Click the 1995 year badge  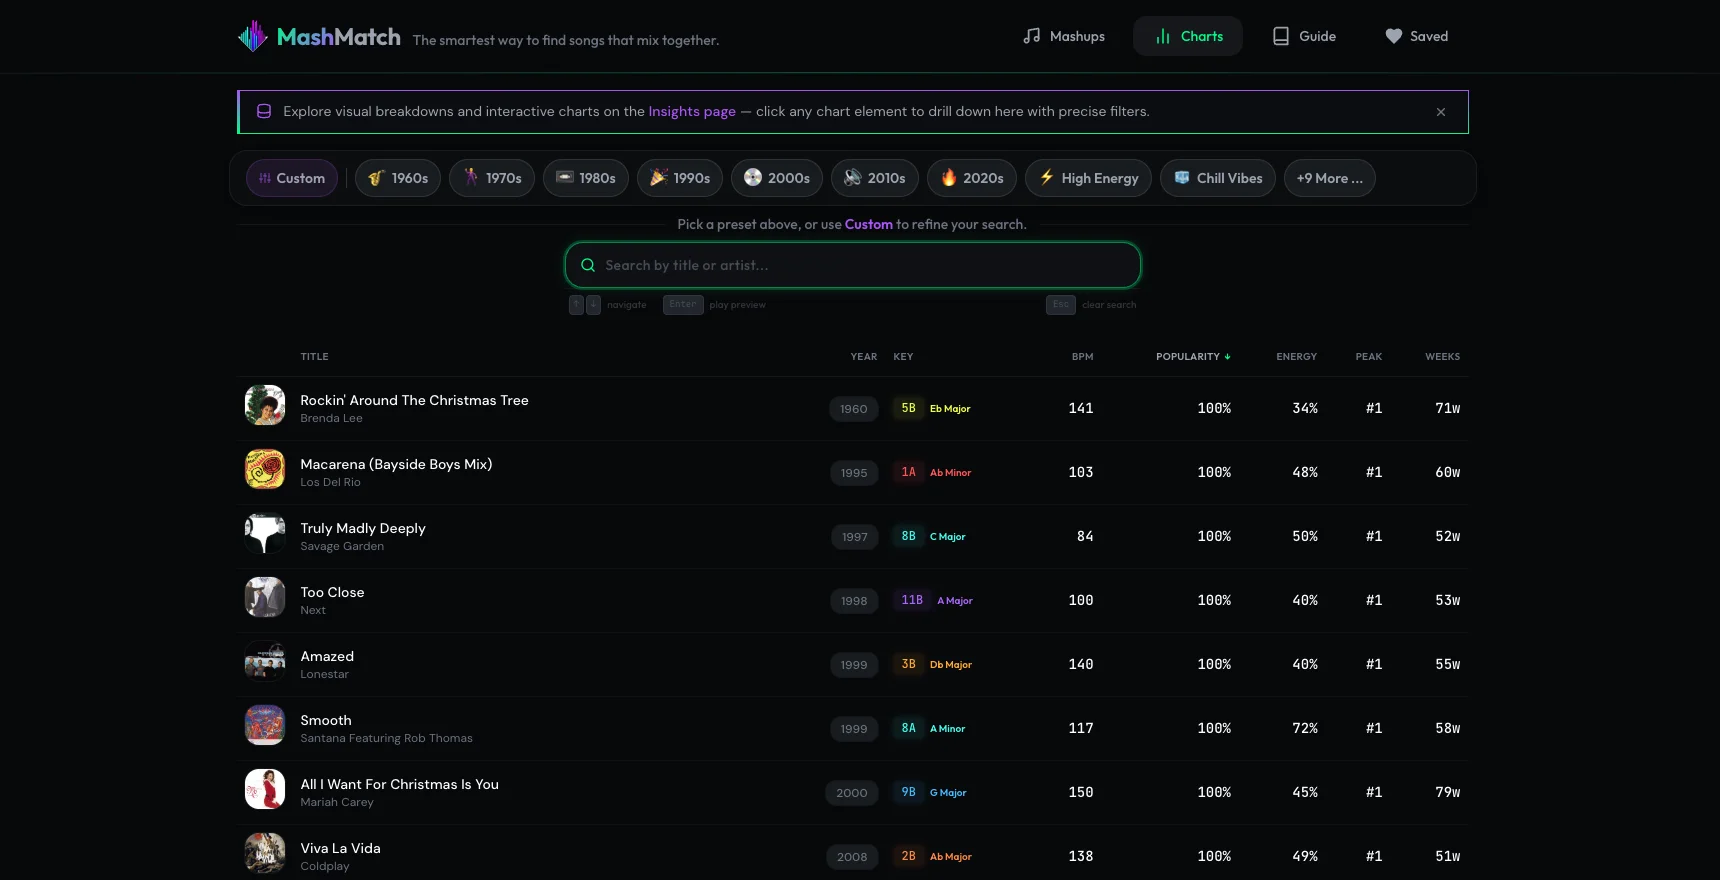[854, 473]
